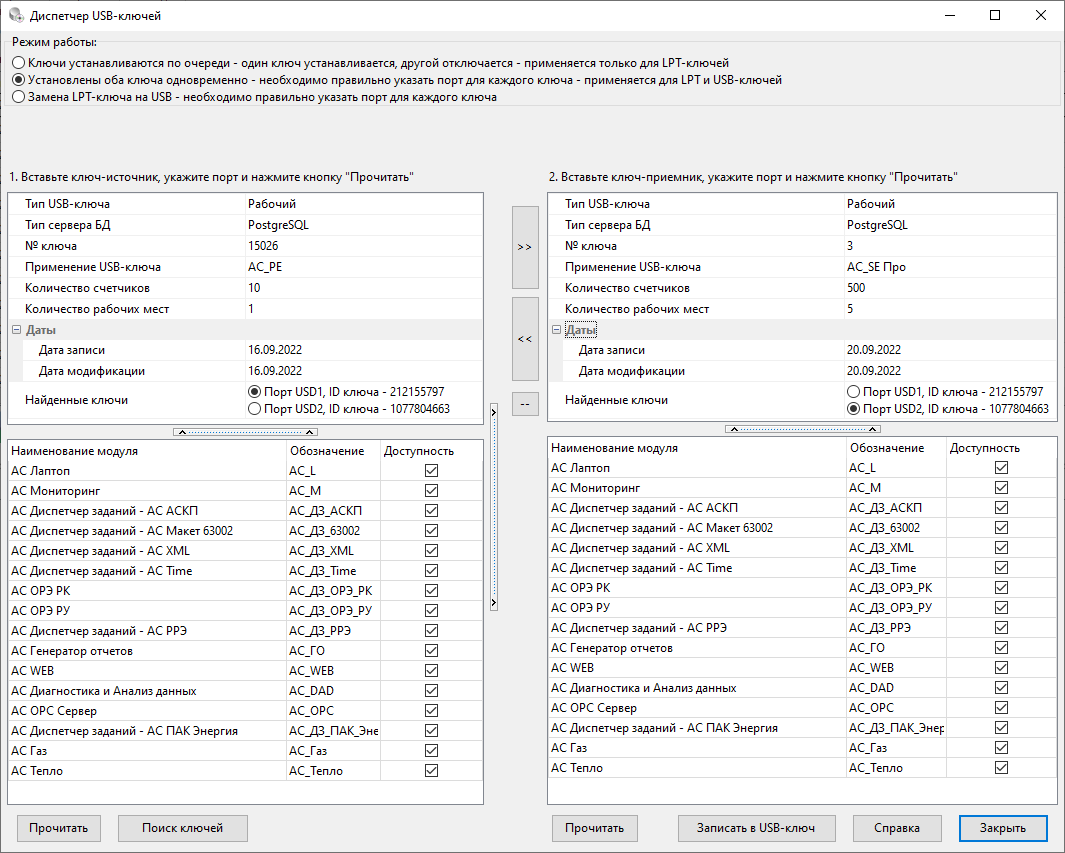Viewport: 1065px width, 853px height.
Task: Click the '>>' copy-to-receiver button
Action: point(525,248)
